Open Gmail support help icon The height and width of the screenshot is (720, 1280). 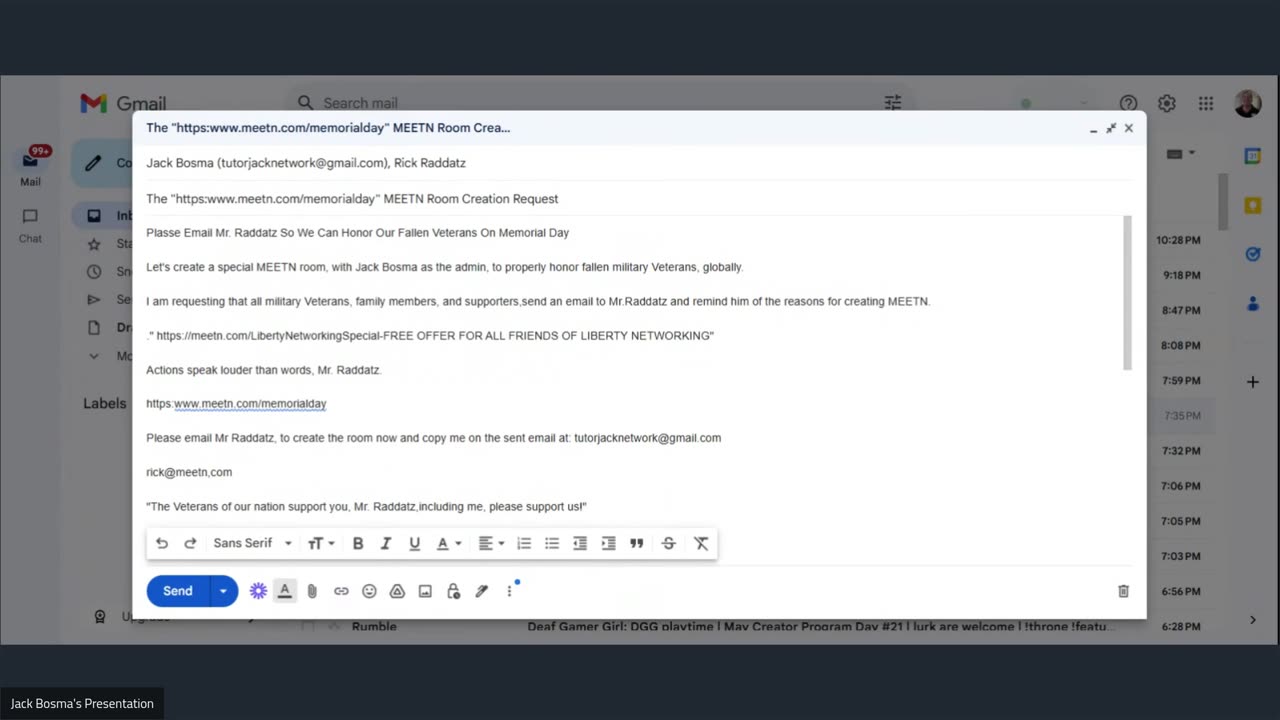(1128, 103)
